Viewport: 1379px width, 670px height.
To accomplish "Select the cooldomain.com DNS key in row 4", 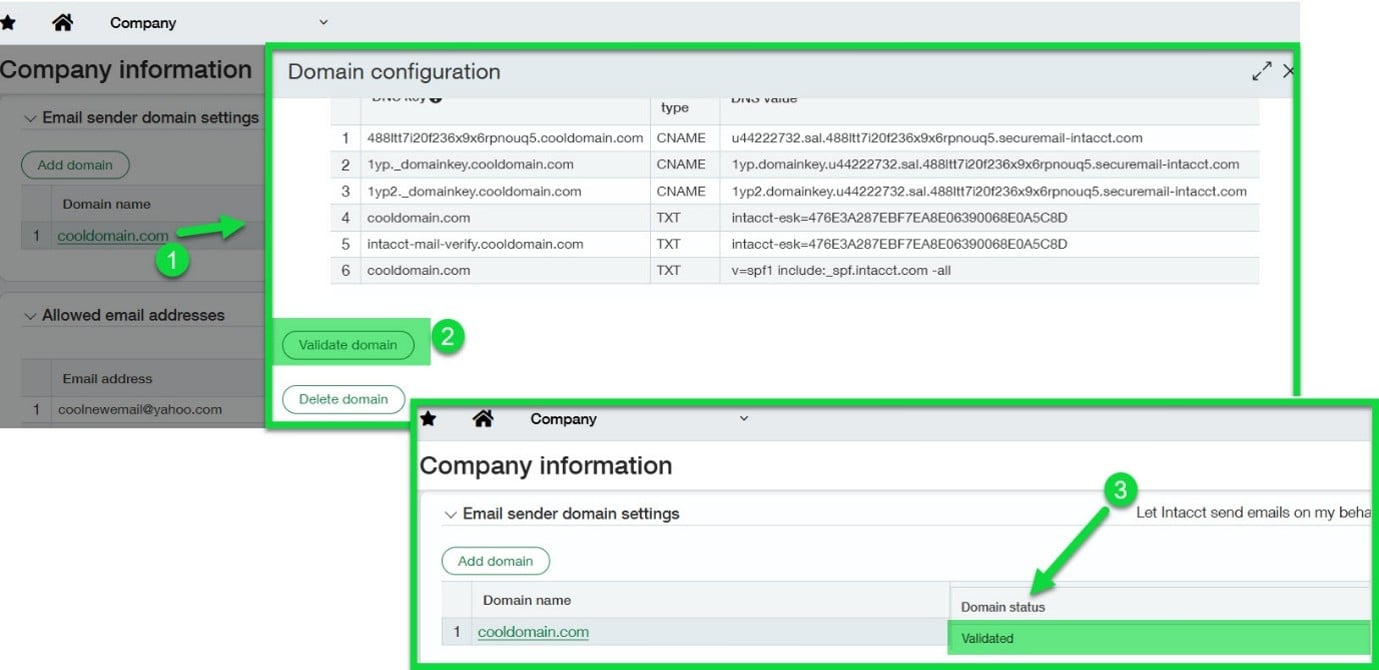I will point(505,217).
